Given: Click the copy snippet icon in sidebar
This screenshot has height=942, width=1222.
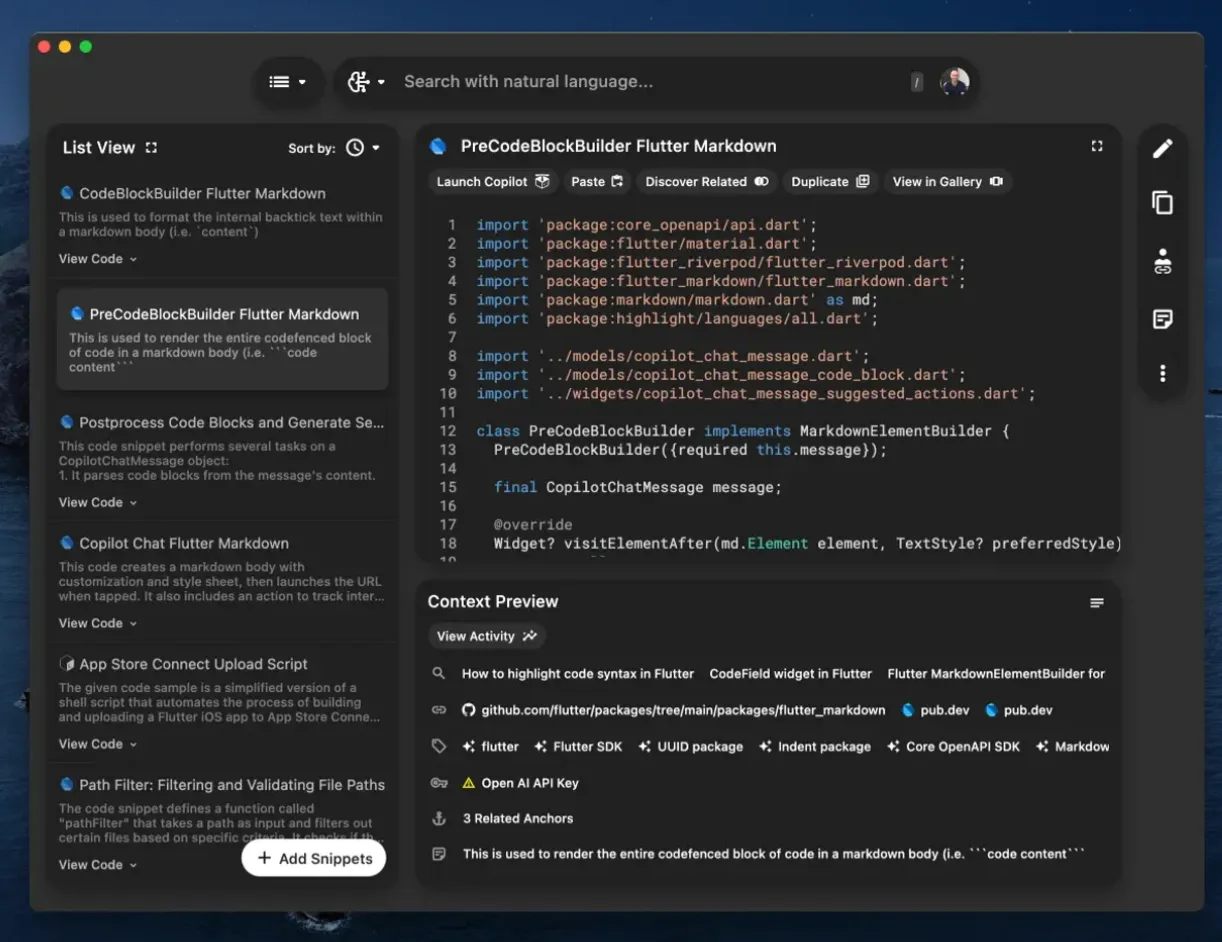Looking at the screenshot, I should coord(1162,203).
